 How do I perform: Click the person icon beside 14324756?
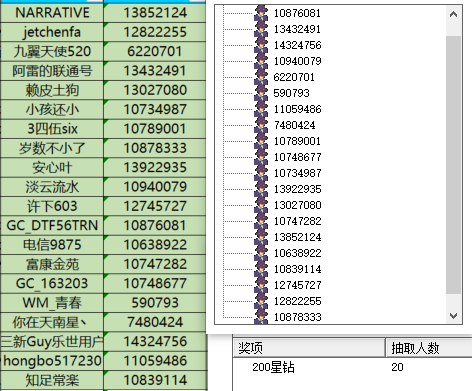[x=261, y=45]
